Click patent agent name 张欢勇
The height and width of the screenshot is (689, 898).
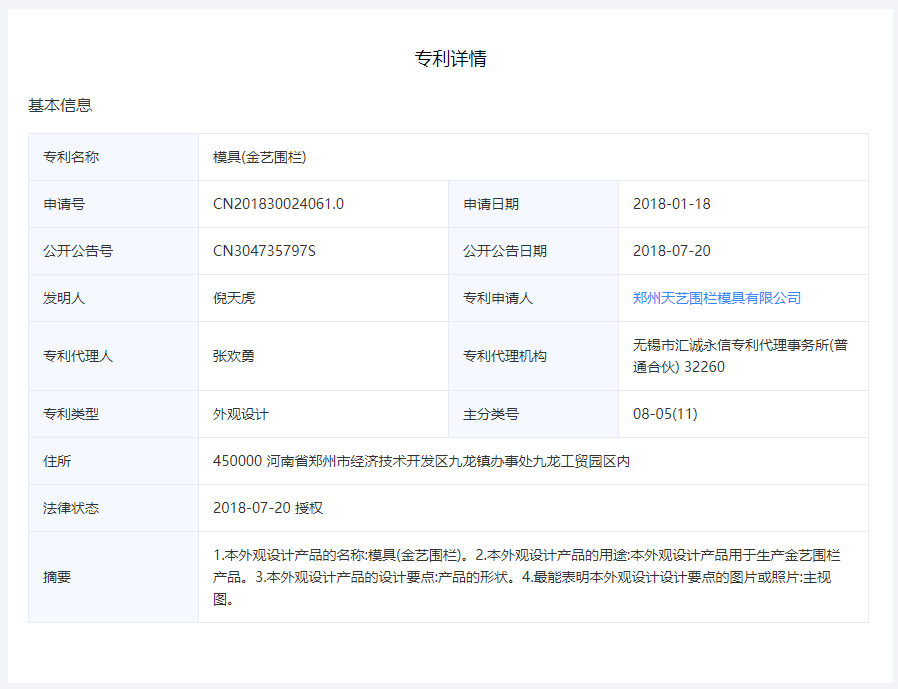tap(234, 356)
